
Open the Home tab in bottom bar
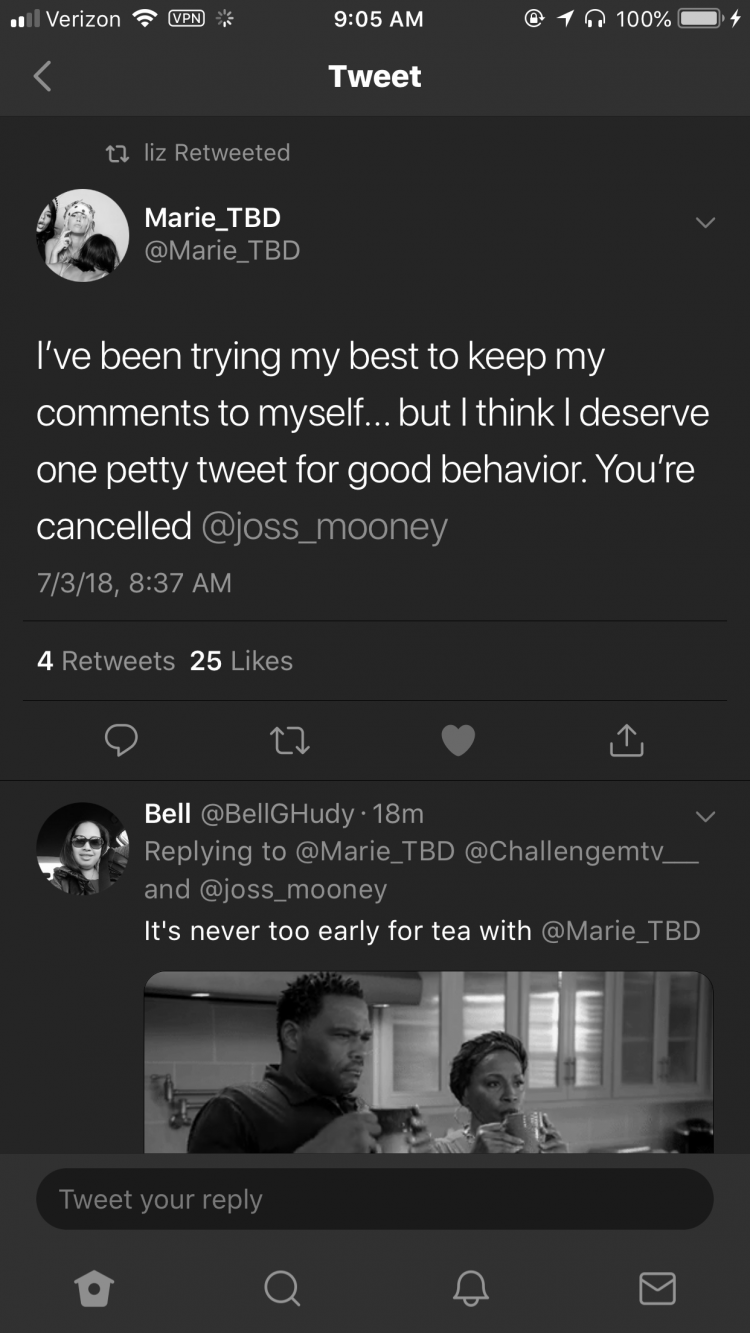[x=94, y=1288]
